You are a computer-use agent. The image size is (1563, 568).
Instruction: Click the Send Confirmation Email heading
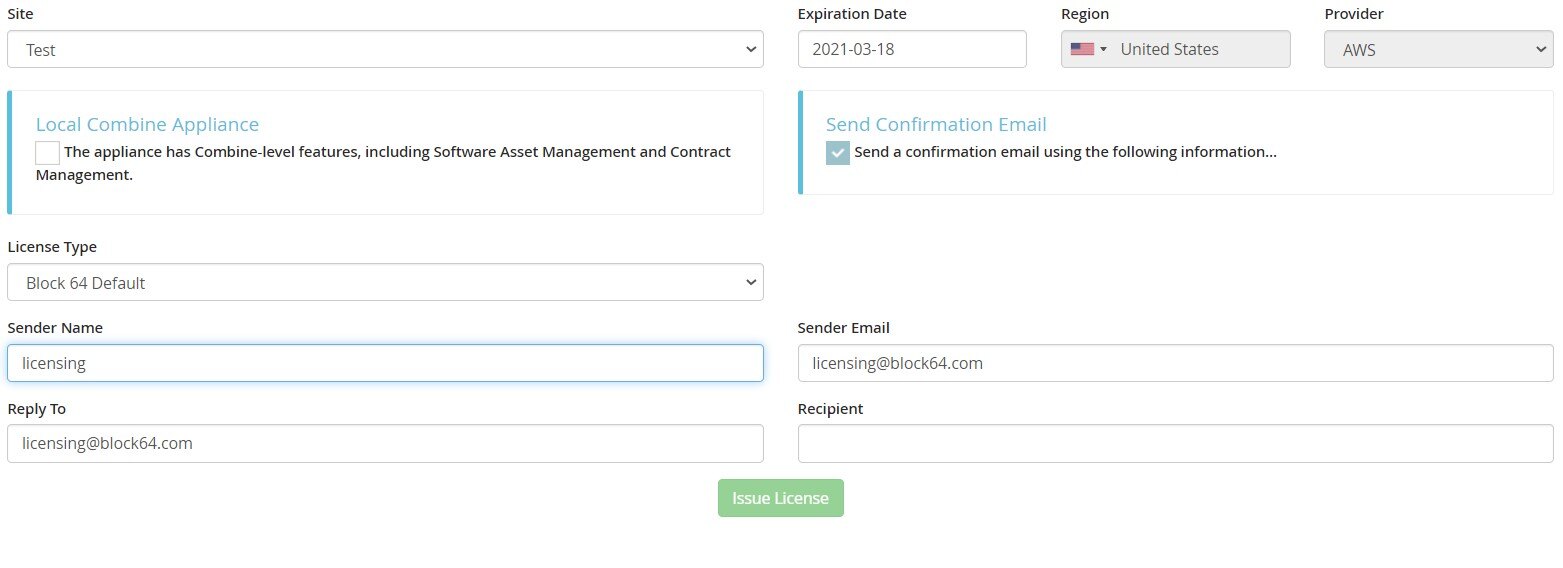pyautogui.click(x=936, y=124)
